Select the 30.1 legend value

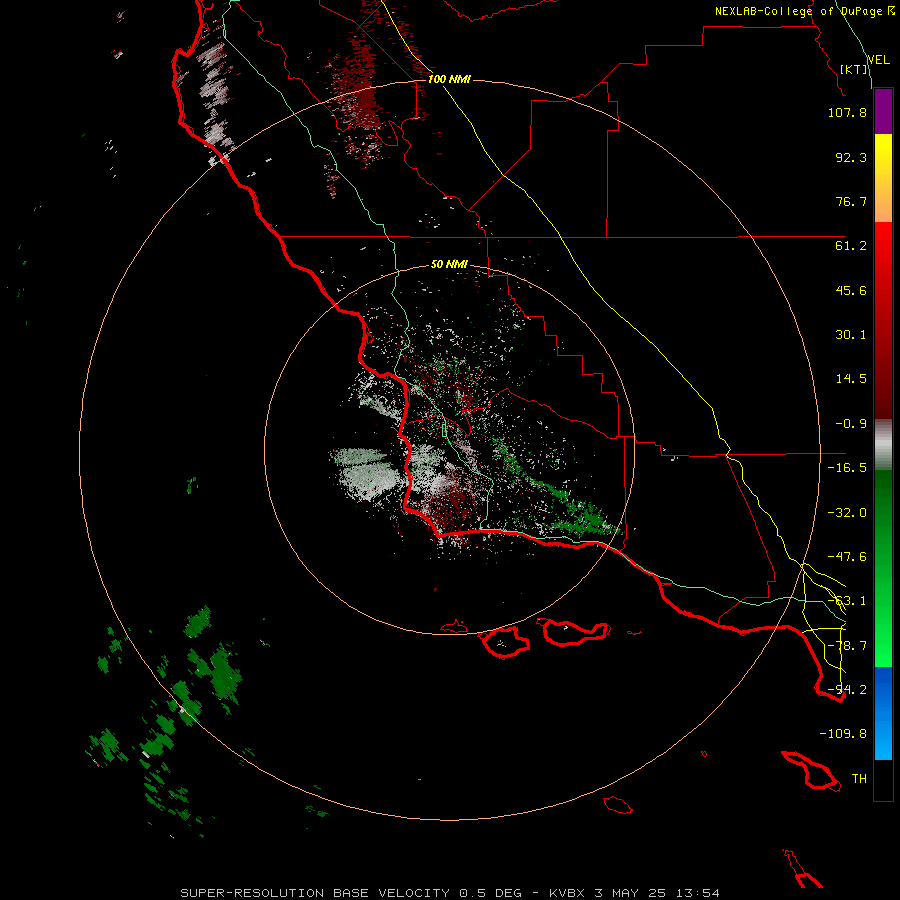point(851,335)
